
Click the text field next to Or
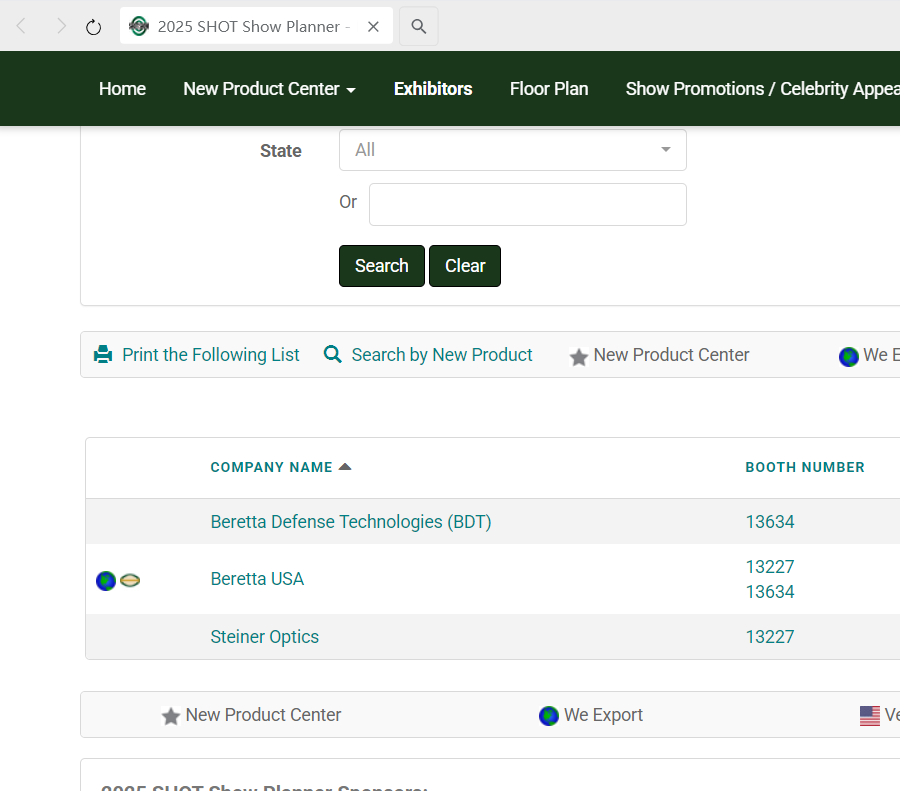[x=527, y=204]
